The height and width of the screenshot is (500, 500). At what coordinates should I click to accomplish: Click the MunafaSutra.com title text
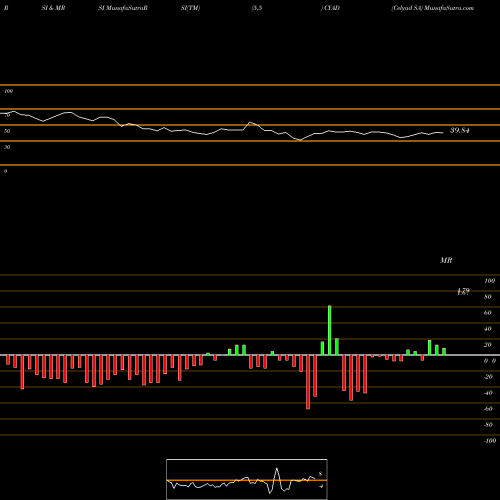tap(449, 8)
